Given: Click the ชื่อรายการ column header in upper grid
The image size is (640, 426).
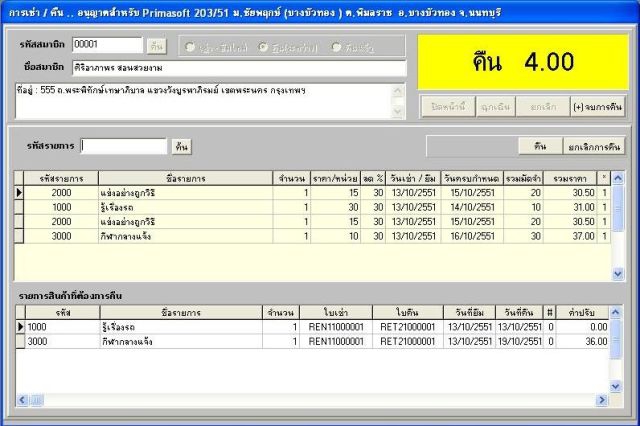Looking at the screenshot, I should (184, 177).
